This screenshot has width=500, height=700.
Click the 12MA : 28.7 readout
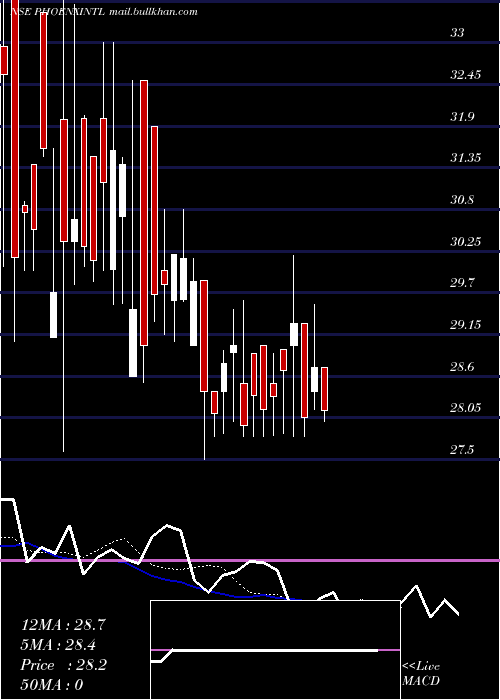[63, 625]
